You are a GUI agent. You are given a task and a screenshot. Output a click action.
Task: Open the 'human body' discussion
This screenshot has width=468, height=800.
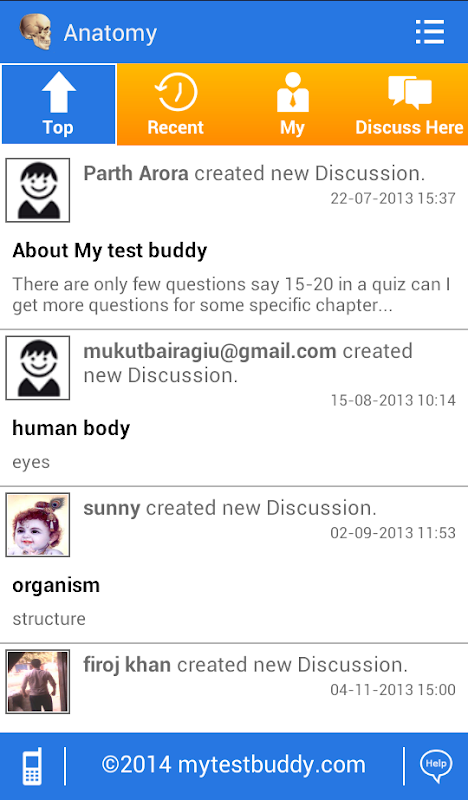[x=71, y=428]
